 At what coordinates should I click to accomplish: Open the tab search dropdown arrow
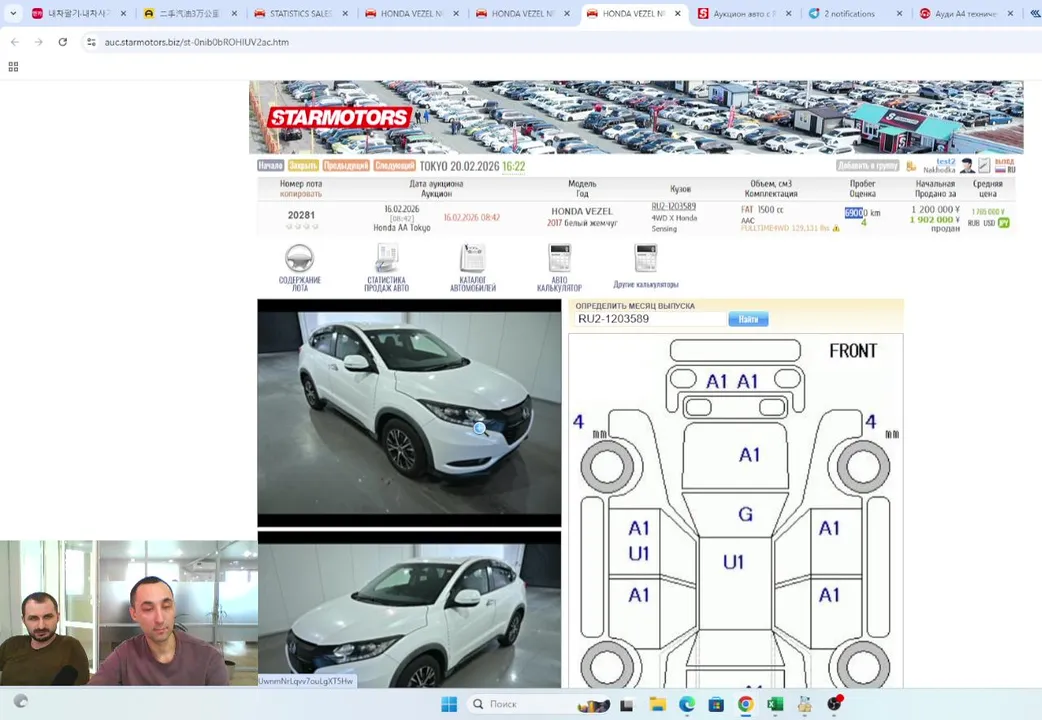[13, 13]
